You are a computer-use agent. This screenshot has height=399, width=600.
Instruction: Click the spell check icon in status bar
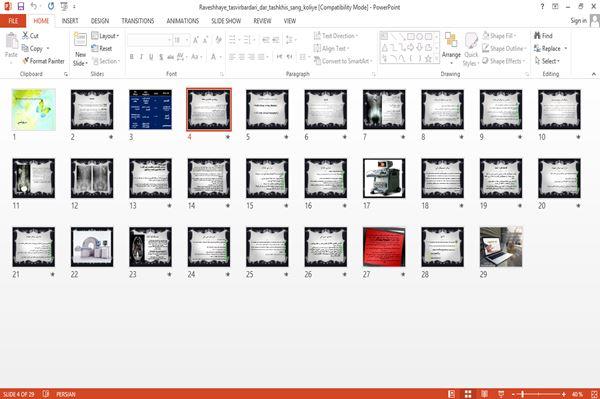tap(46, 394)
